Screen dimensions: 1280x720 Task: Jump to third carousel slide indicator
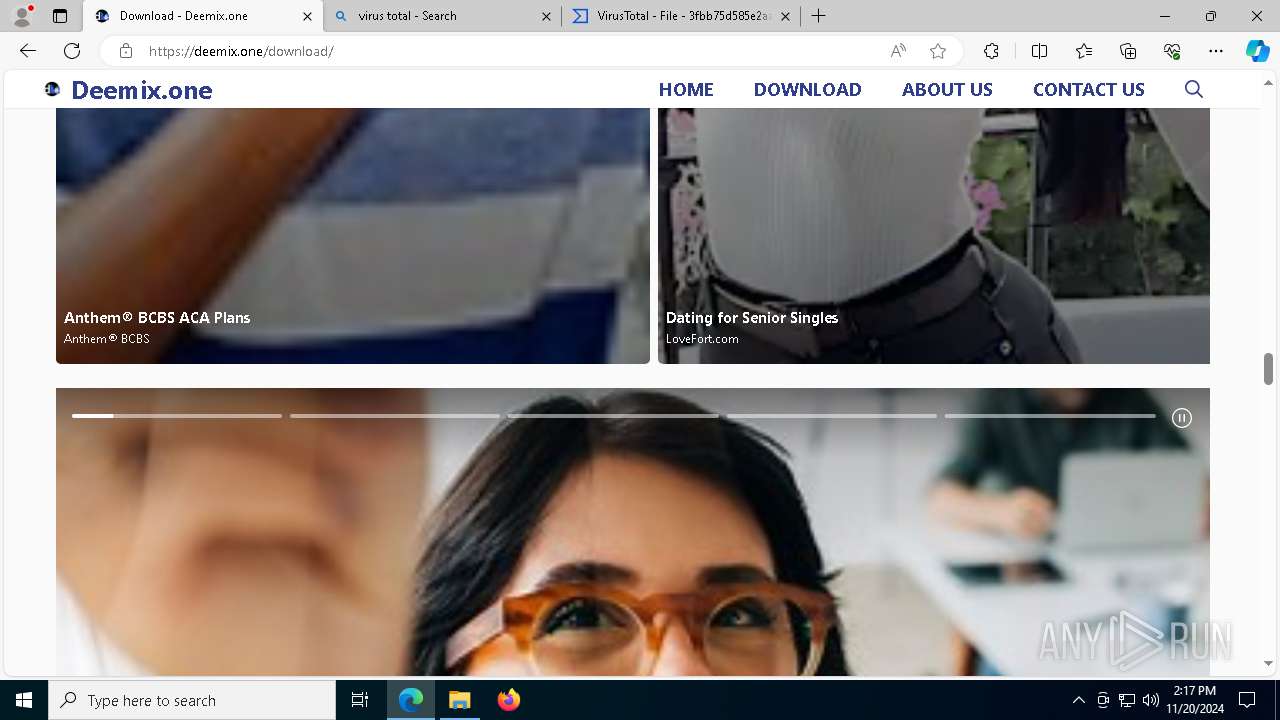pyautogui.click(x=613, y=416)
